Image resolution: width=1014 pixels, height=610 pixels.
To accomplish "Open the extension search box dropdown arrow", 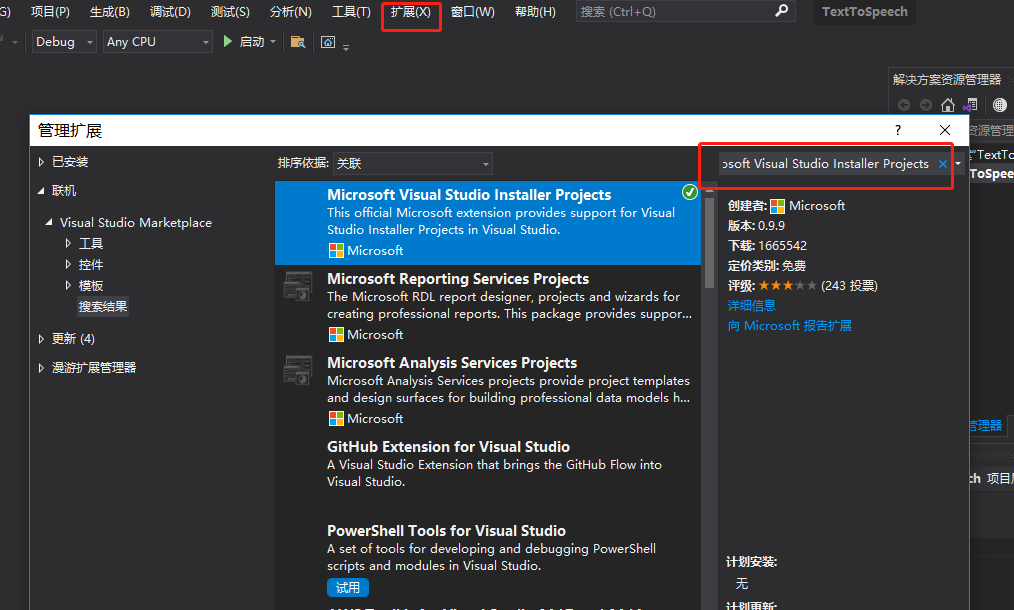I will coord(958,164).
